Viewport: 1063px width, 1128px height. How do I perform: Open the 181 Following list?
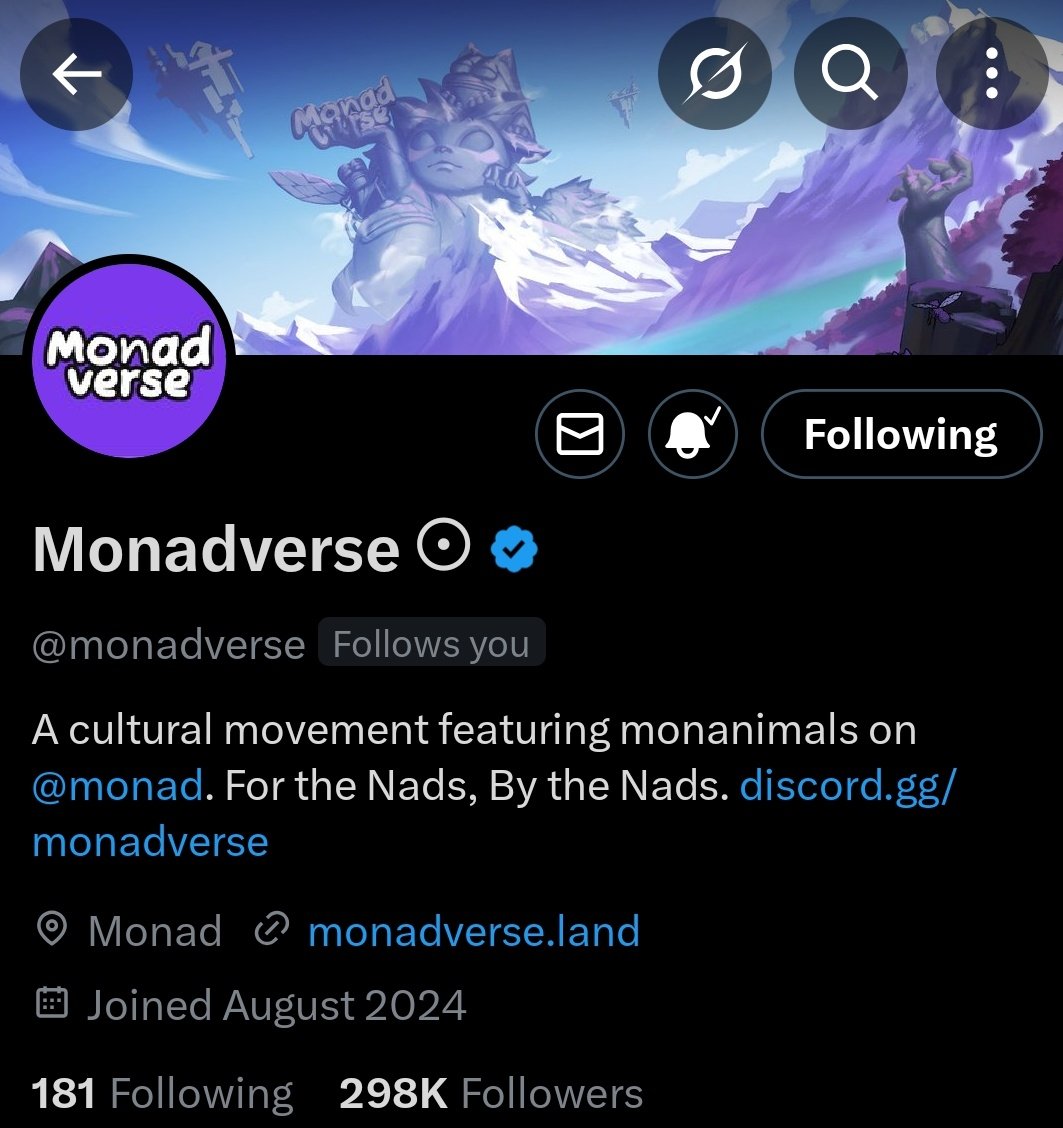click(x=163, y=1093)
